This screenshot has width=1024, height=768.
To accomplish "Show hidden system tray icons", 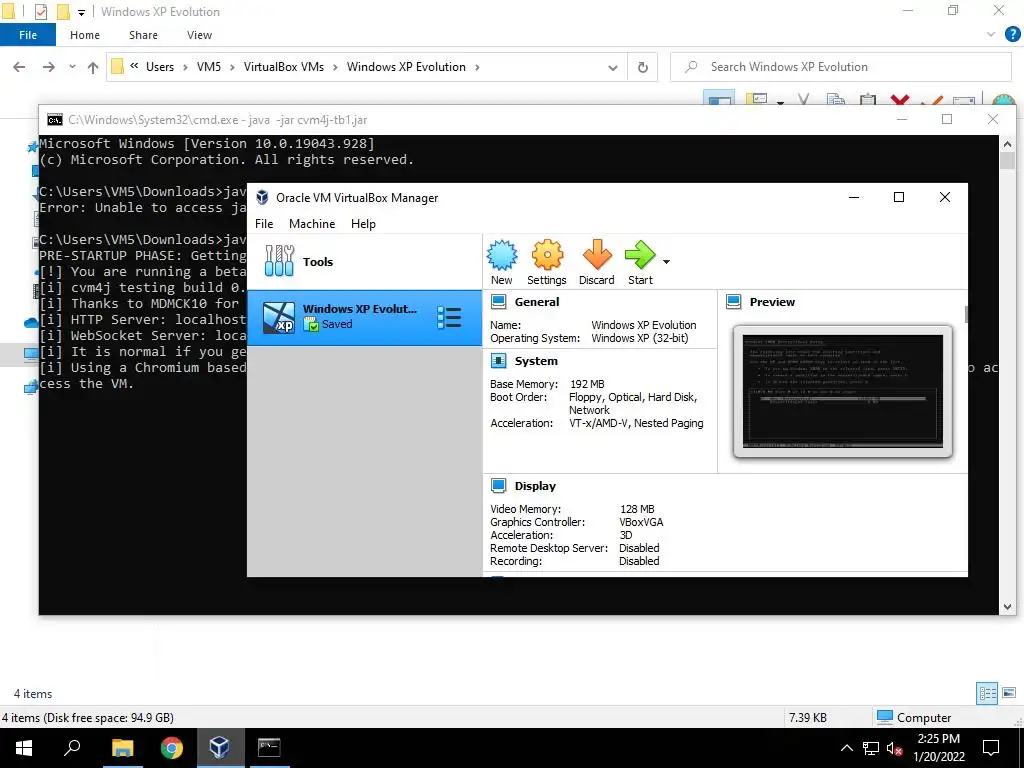I will pos(846,748).
